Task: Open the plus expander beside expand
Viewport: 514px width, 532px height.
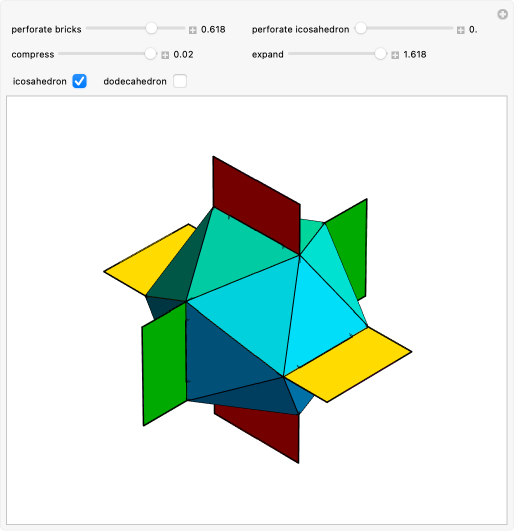Action: point(395,55)
